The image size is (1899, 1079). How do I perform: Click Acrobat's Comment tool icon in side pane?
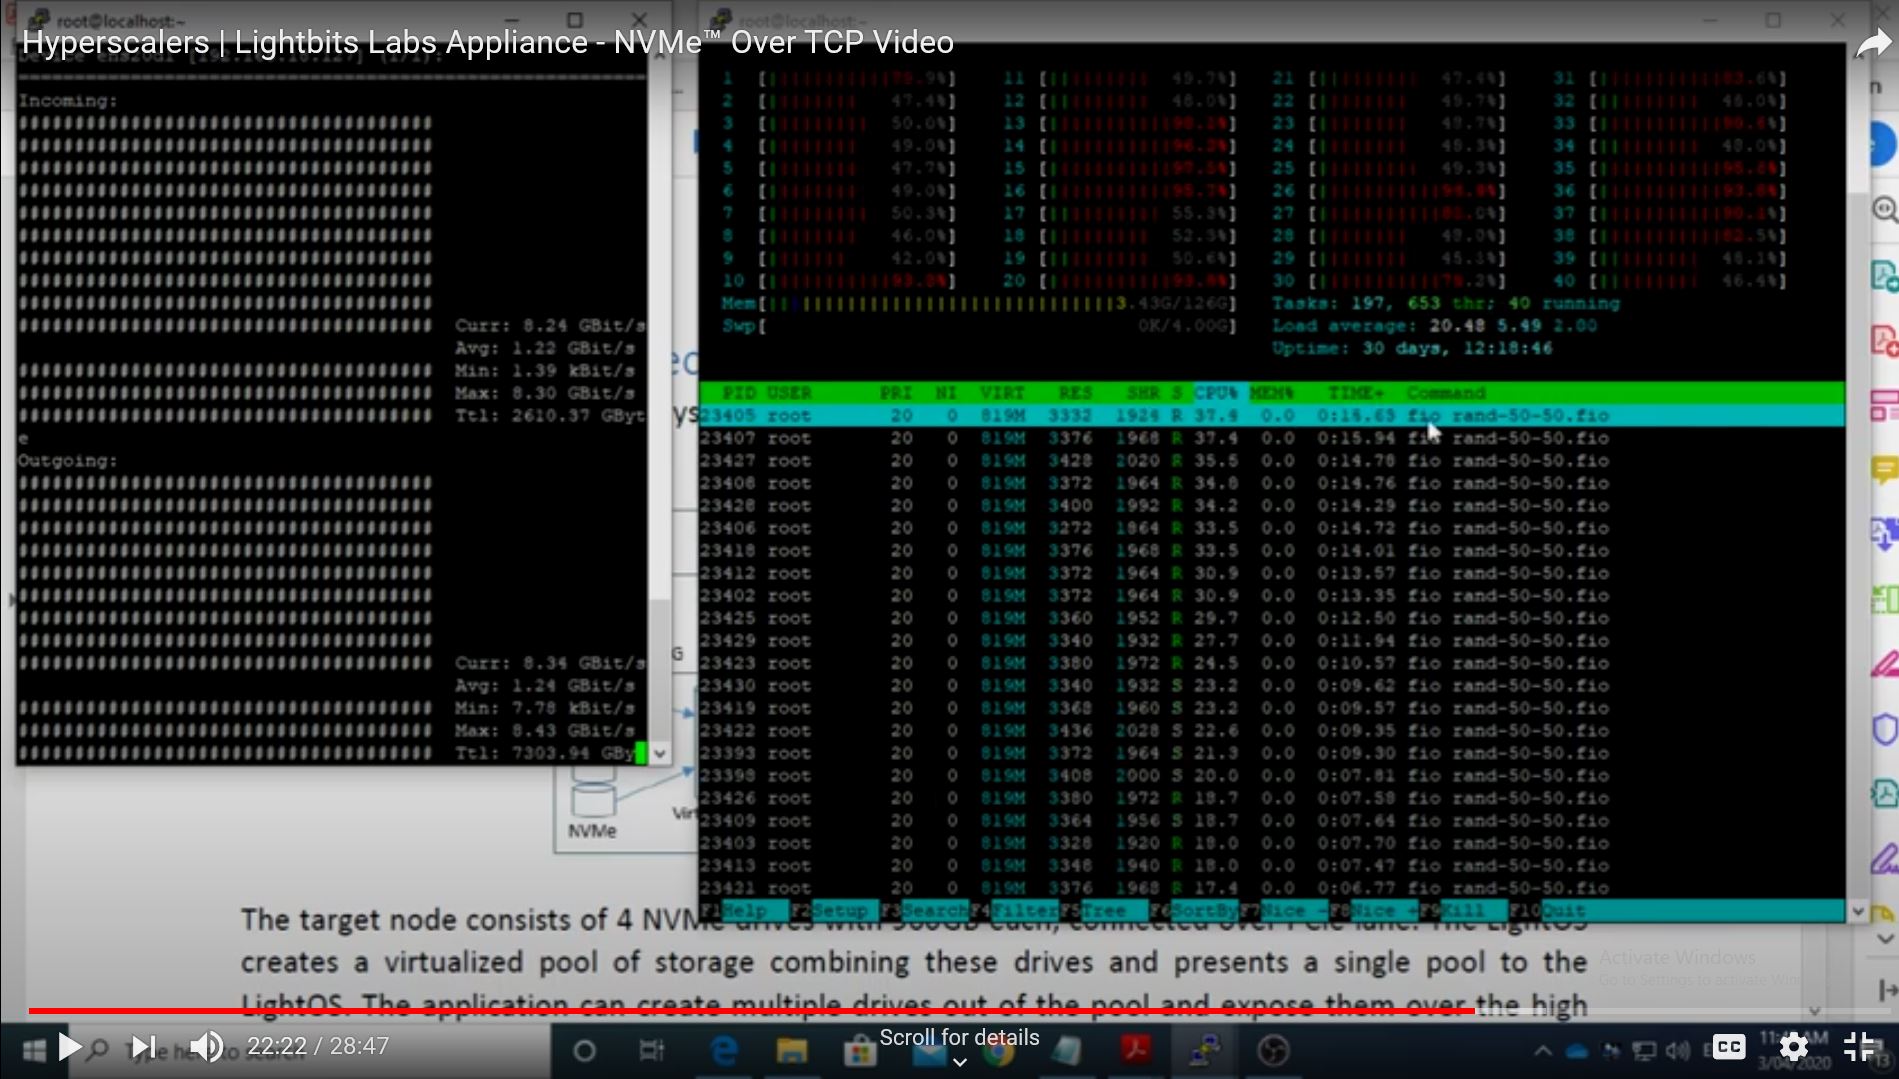[x=1884, y=469]
